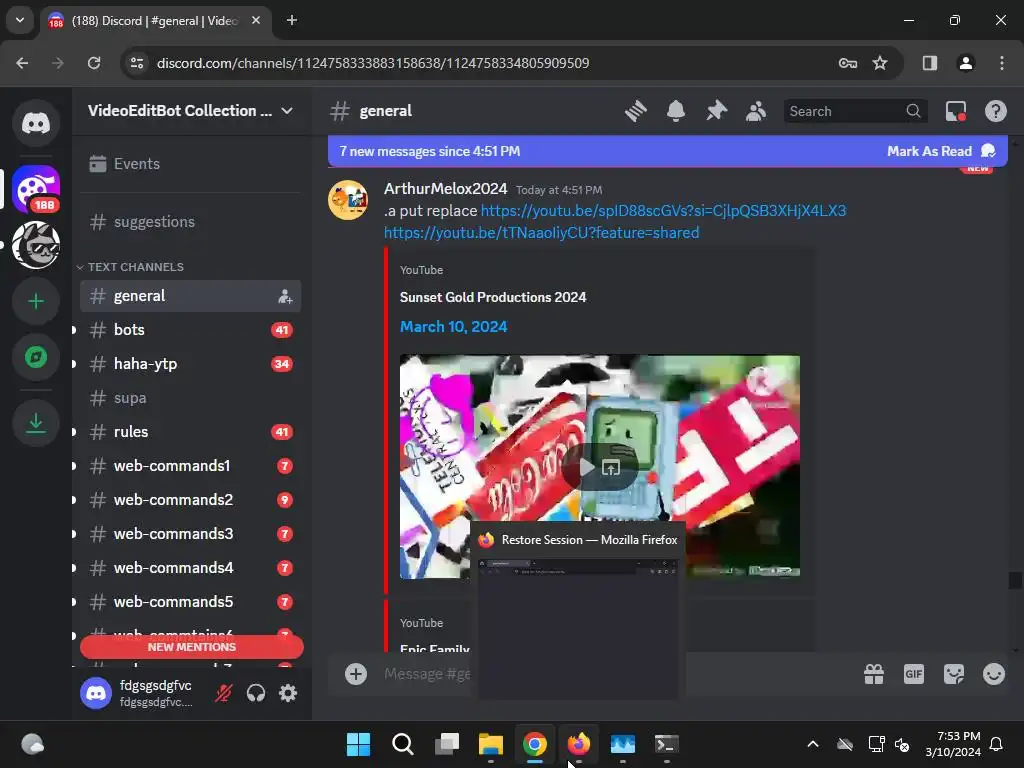Image resolution: width=1024 pixels, height=768 pixels.
Task: Click Chrome address bar URL
Action: pos(373,63)
